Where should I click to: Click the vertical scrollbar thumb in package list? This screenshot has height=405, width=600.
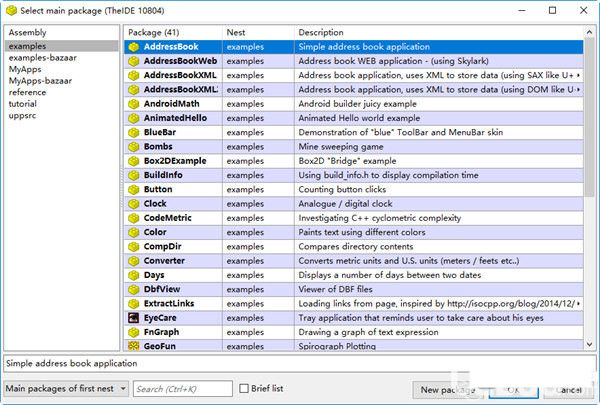click(x=590, y=117)
